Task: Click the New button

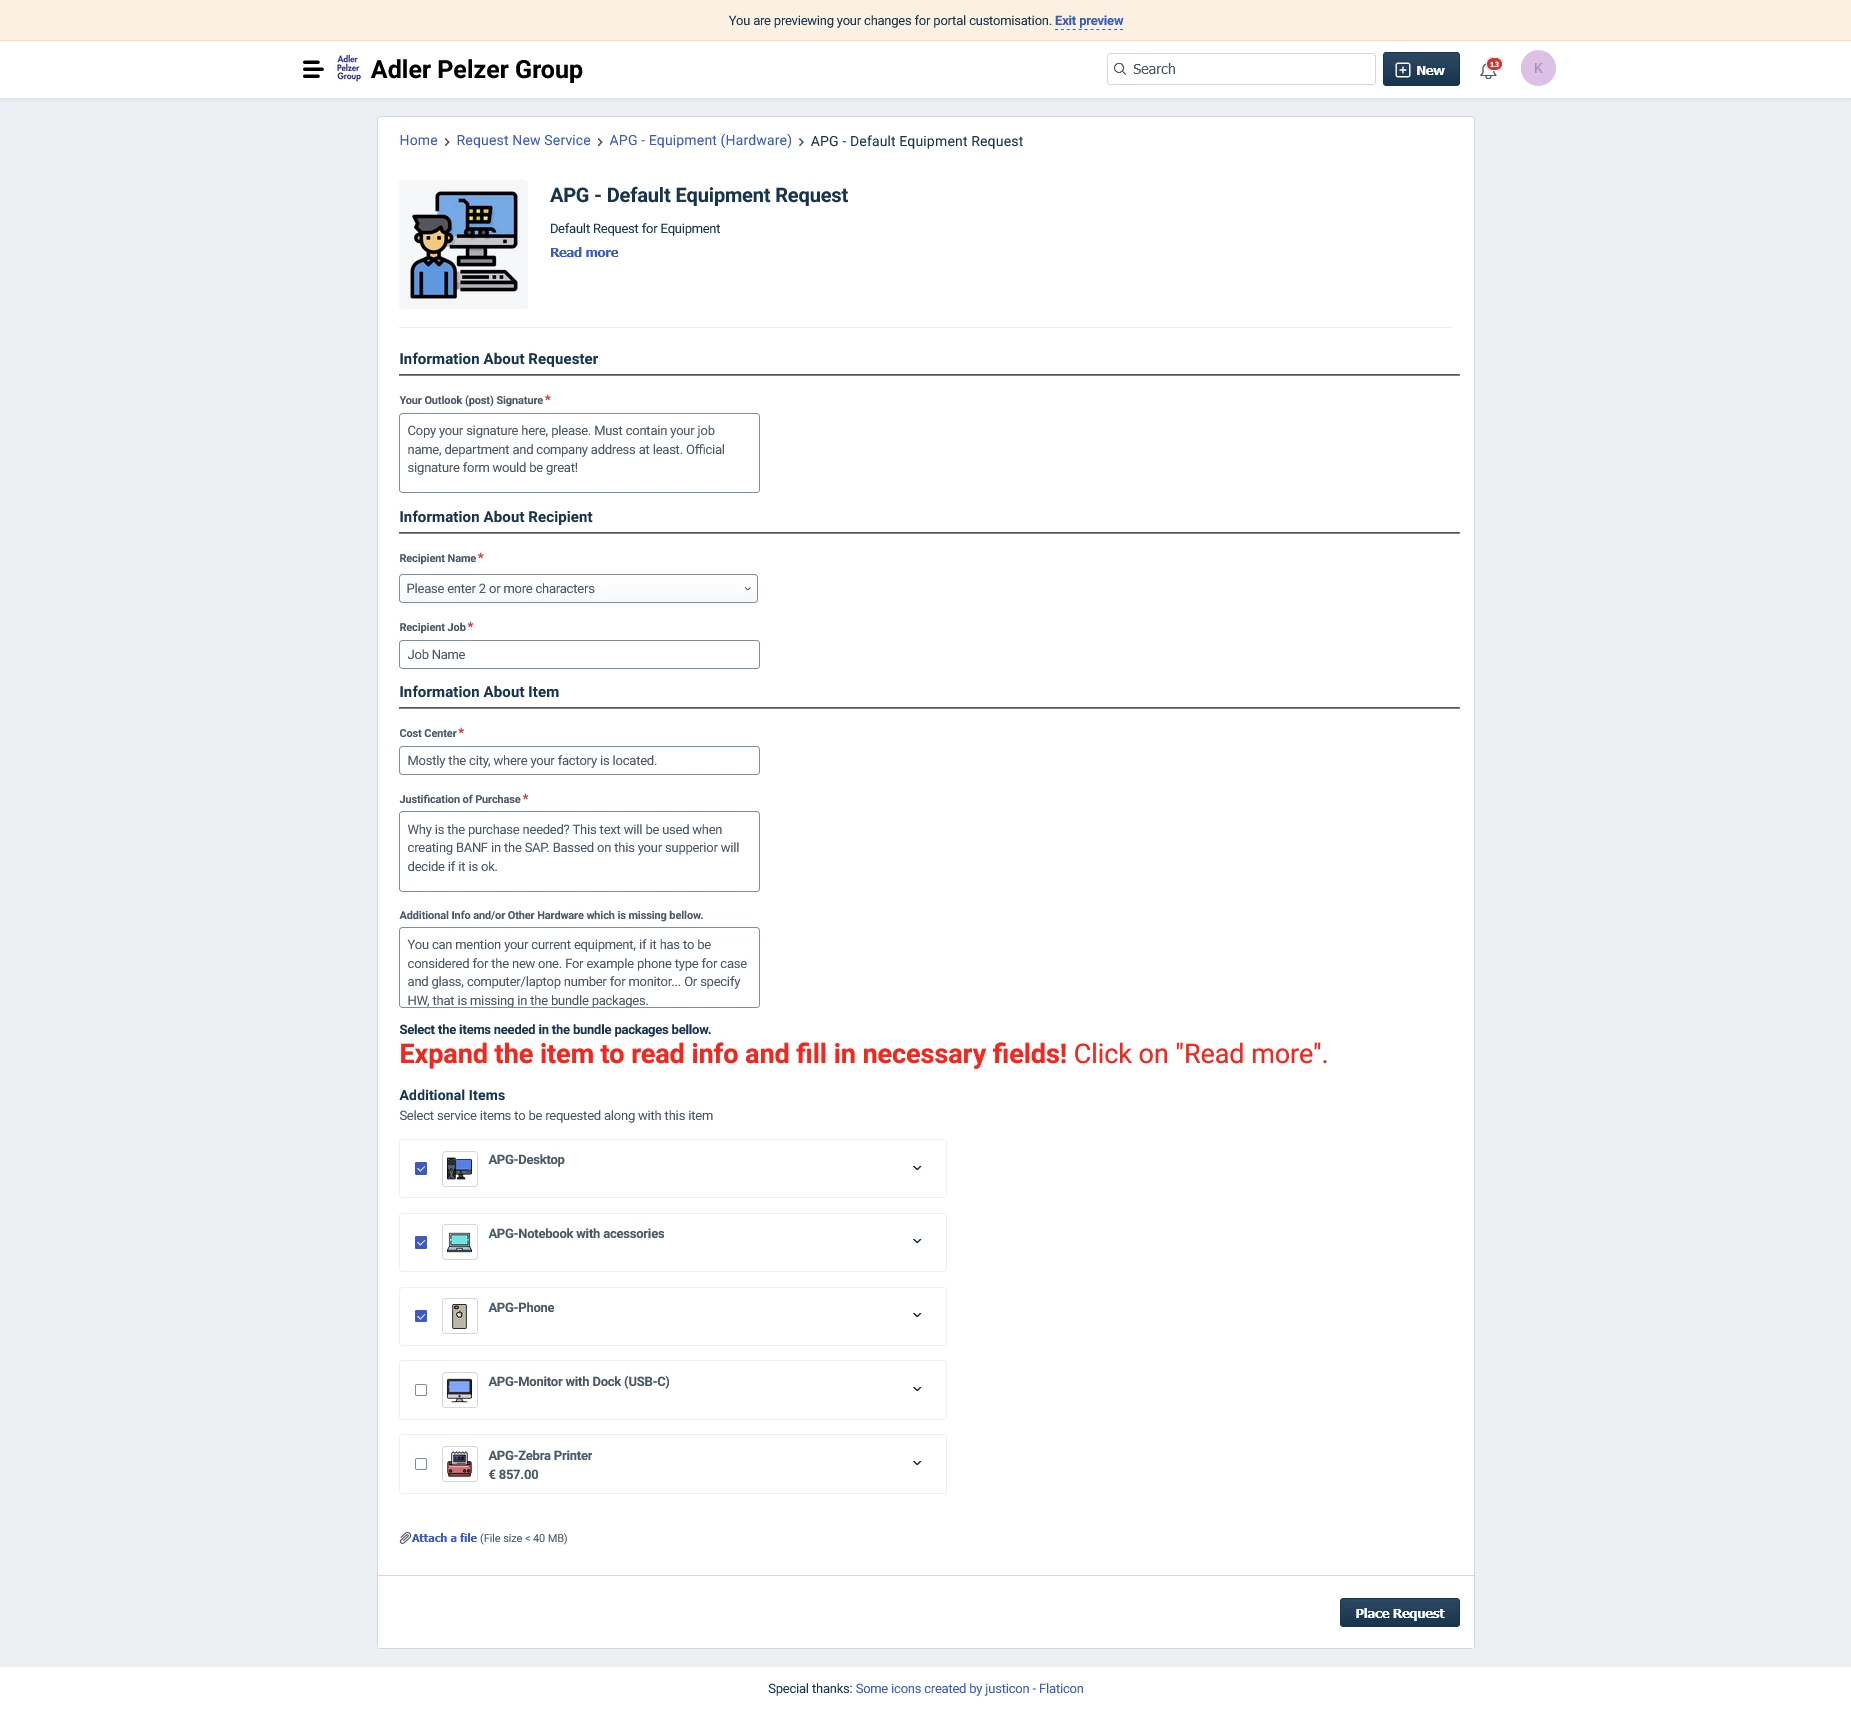Action: pos(1421,69)
